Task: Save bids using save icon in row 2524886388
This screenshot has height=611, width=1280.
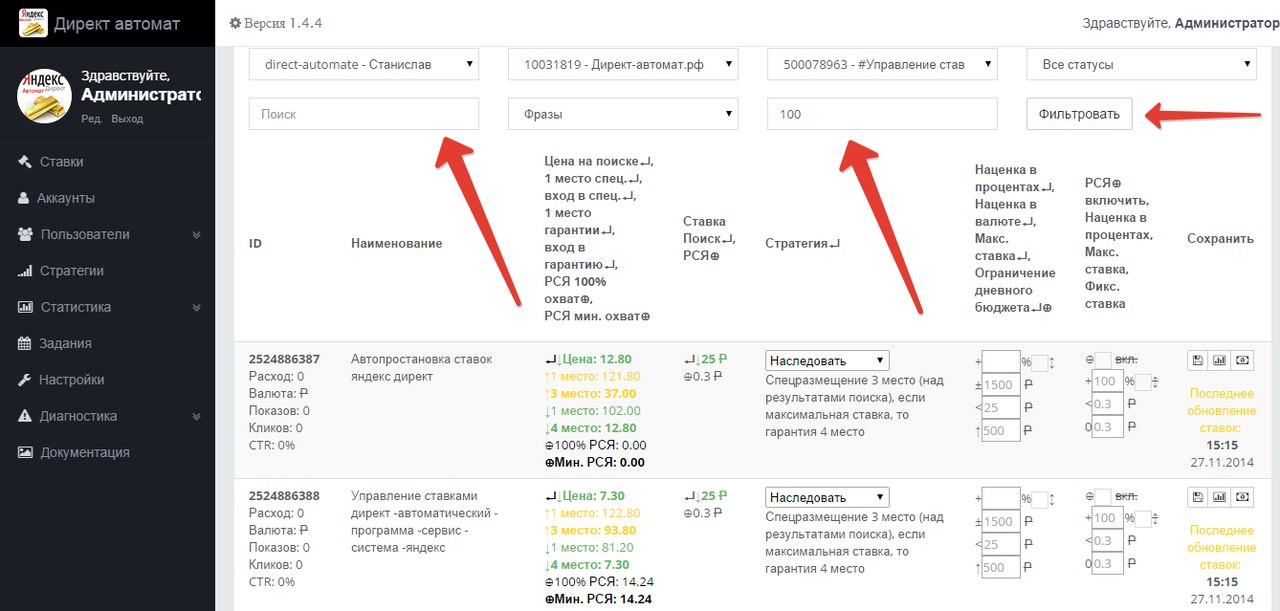Action: 1196,496
